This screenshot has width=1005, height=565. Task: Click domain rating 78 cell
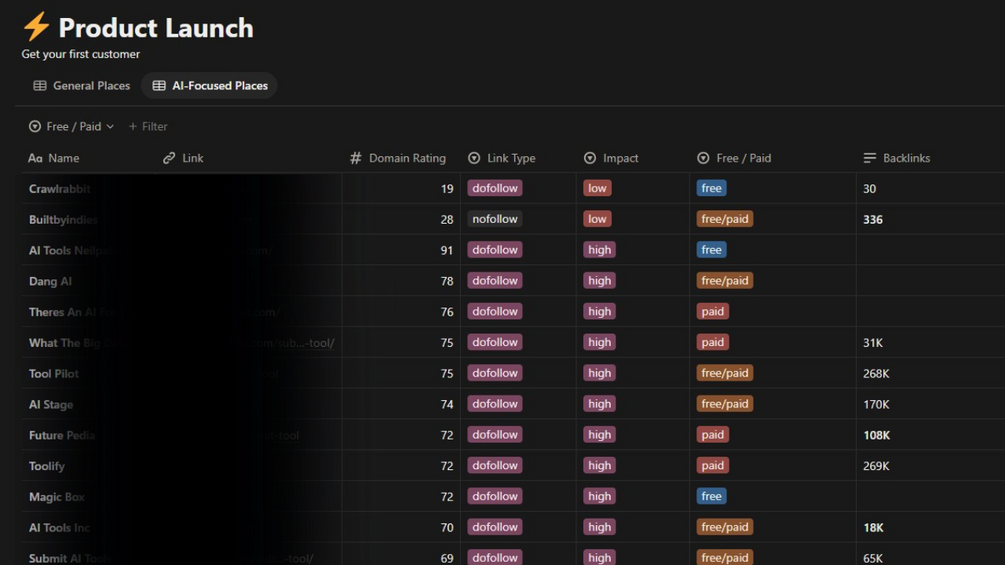pos(401,281)
